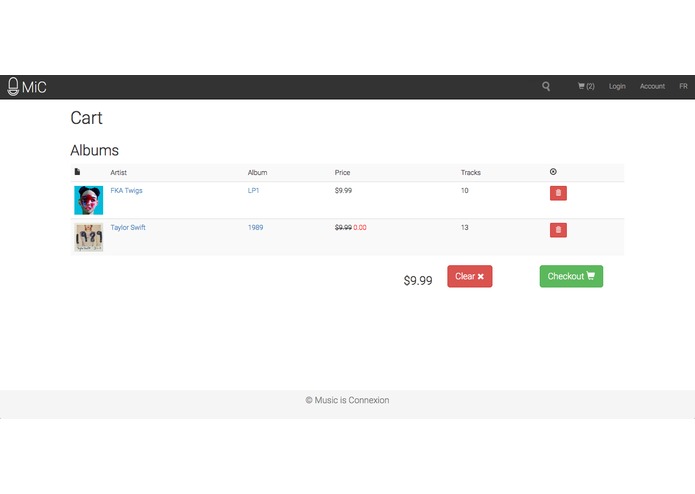The width and height of the screenshot is (695, 494).
Task: Open the cart (2) link
Action: pyautogui.click(x=586, y=86)
